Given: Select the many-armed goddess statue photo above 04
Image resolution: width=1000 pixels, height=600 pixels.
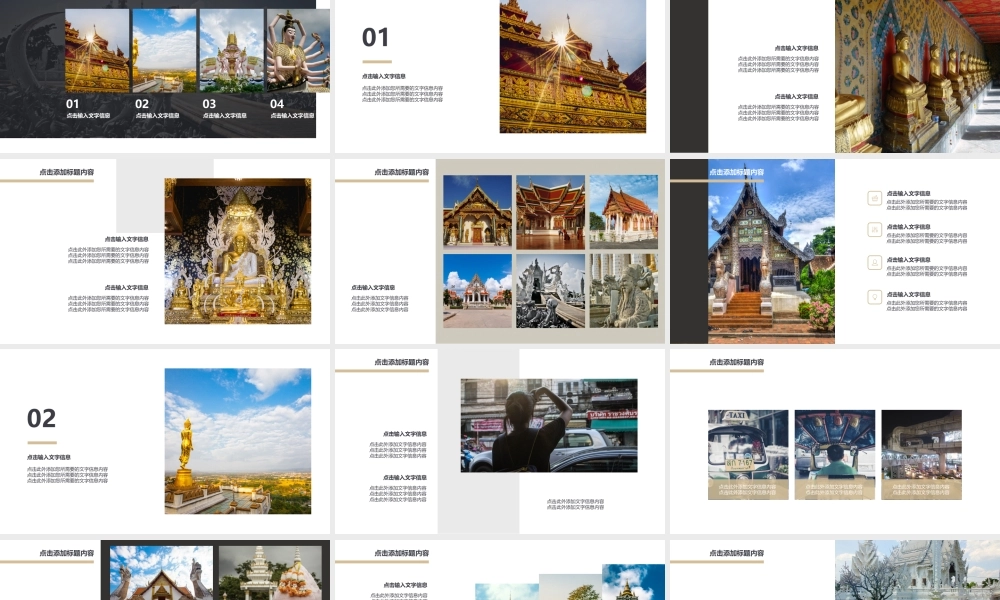Looking at the screenshot, I should (298, 50).
